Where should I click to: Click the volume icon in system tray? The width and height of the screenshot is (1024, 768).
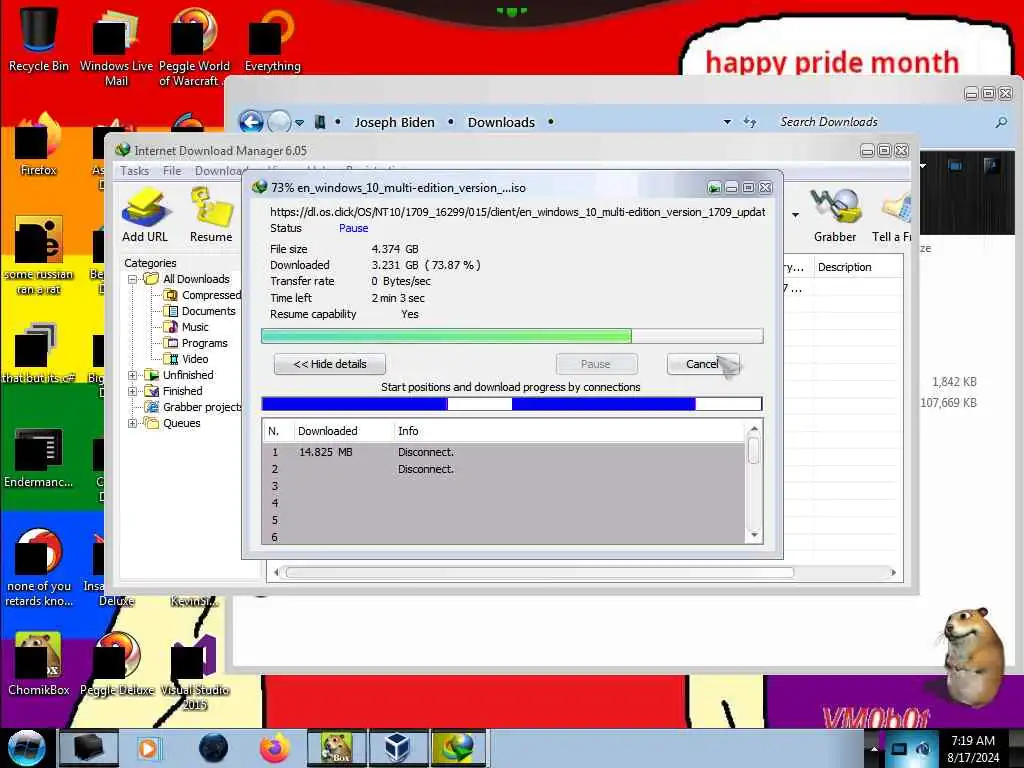tap(923, 748)
